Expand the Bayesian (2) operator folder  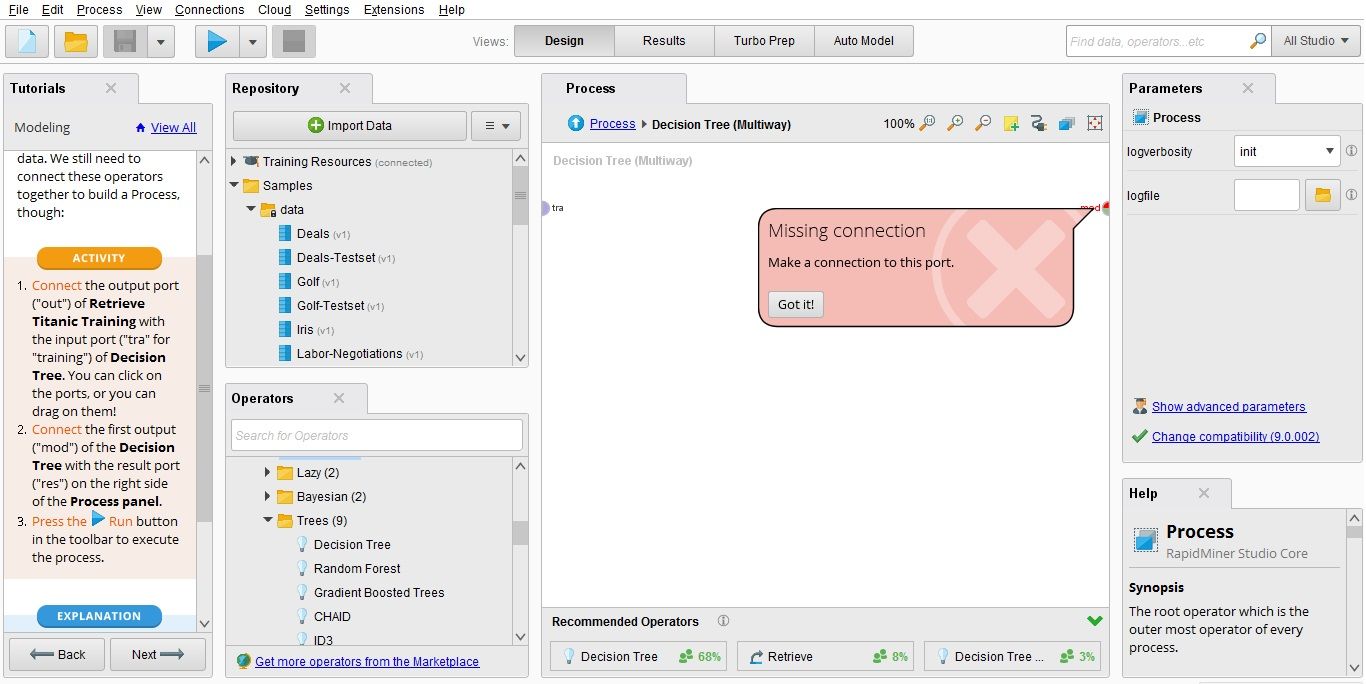pyautogui.click(x=267, y=496)
